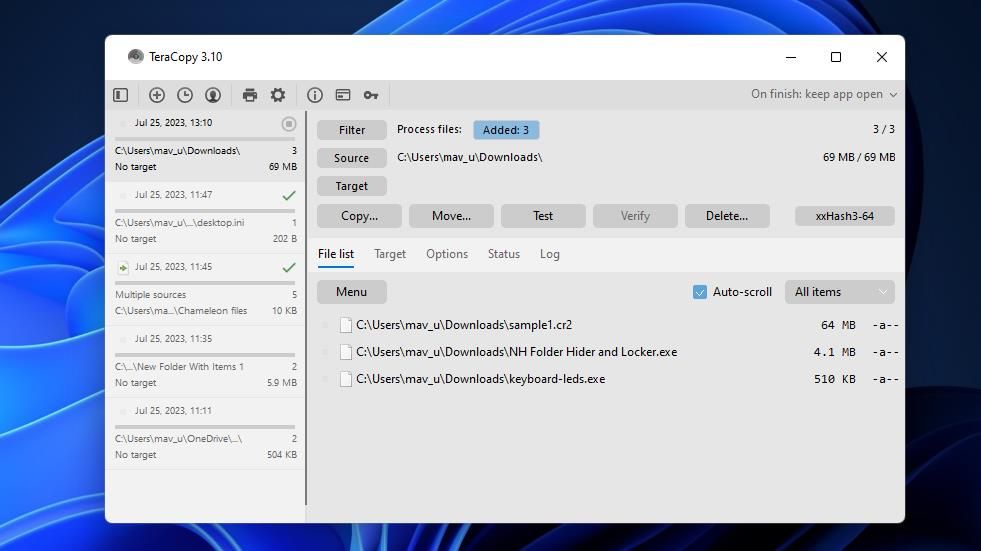Maximize the TeraCopy window

pyautogui.click(x=836, y=57)
